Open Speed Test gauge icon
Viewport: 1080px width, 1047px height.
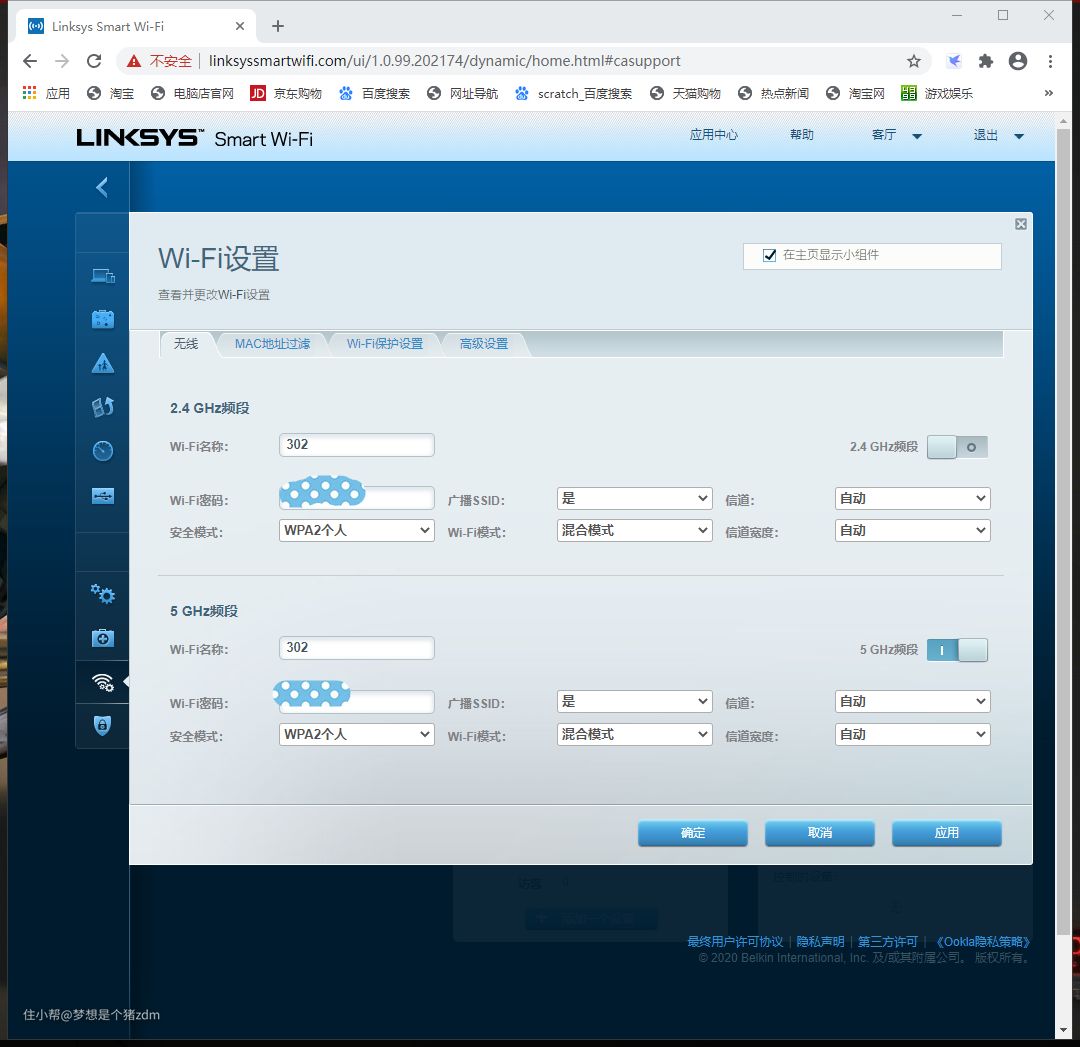point(103,451)
